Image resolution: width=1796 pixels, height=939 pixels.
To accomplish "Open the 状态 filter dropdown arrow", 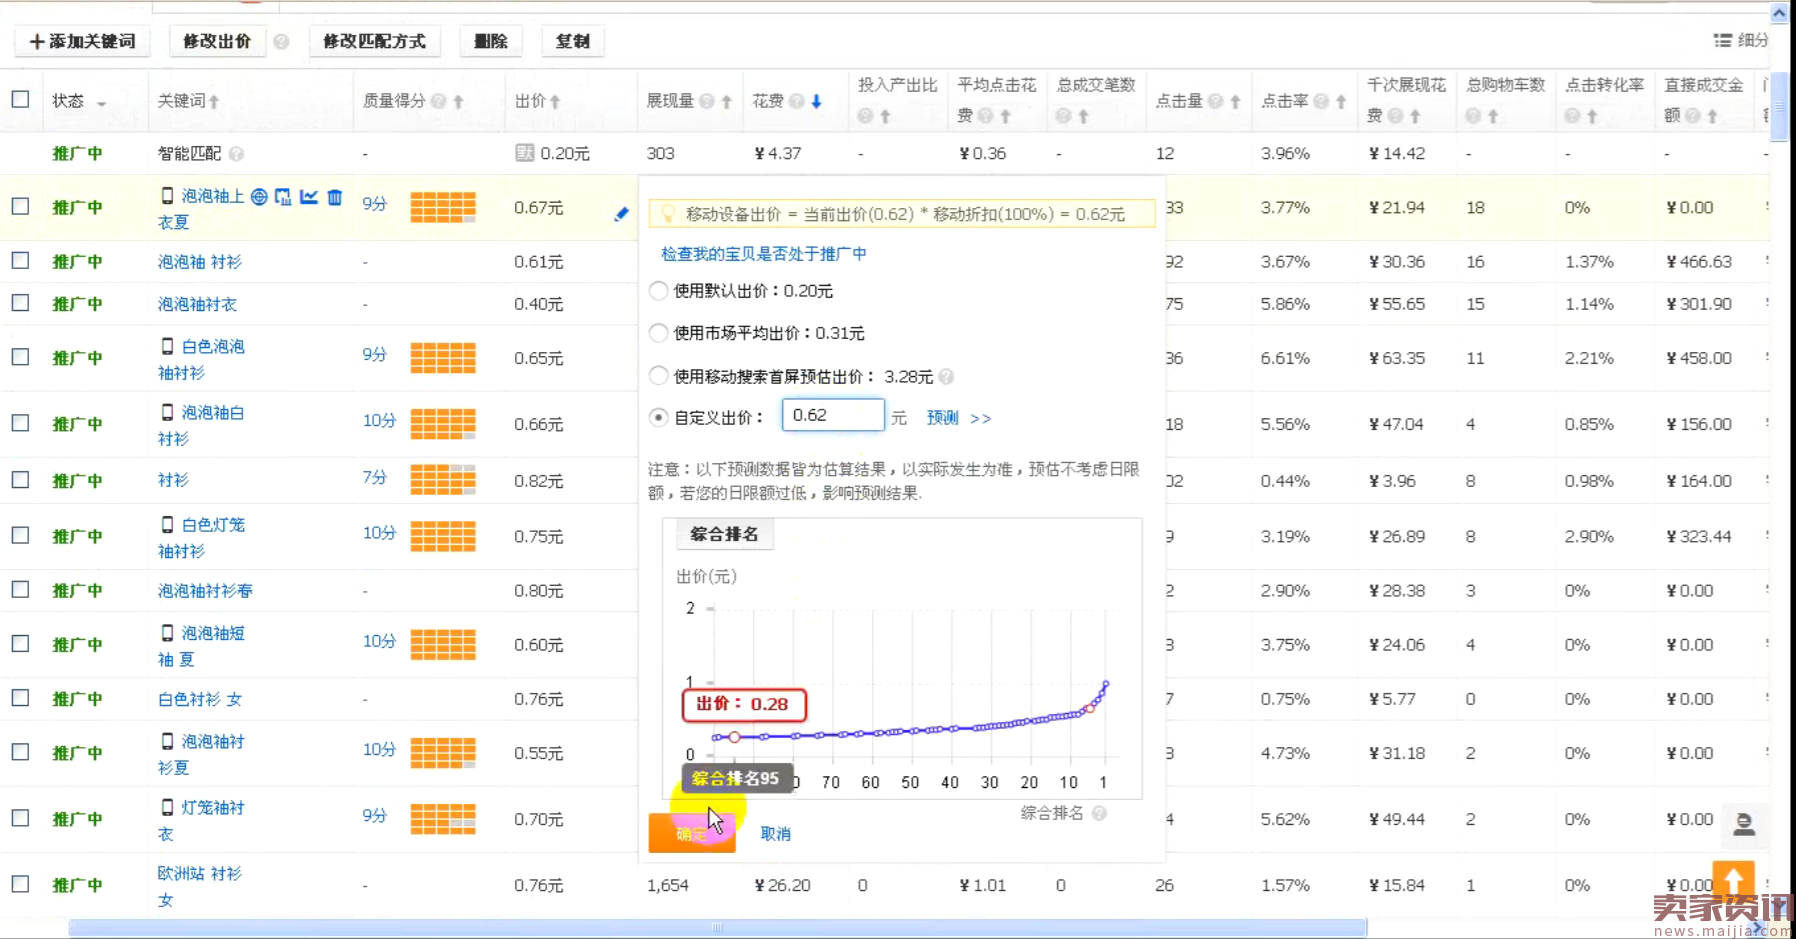I will coord(101,103).
